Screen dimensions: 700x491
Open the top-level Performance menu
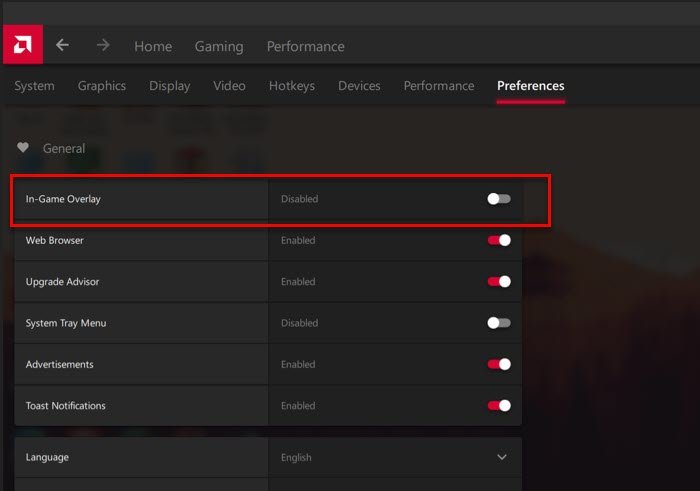click(305, 46)
